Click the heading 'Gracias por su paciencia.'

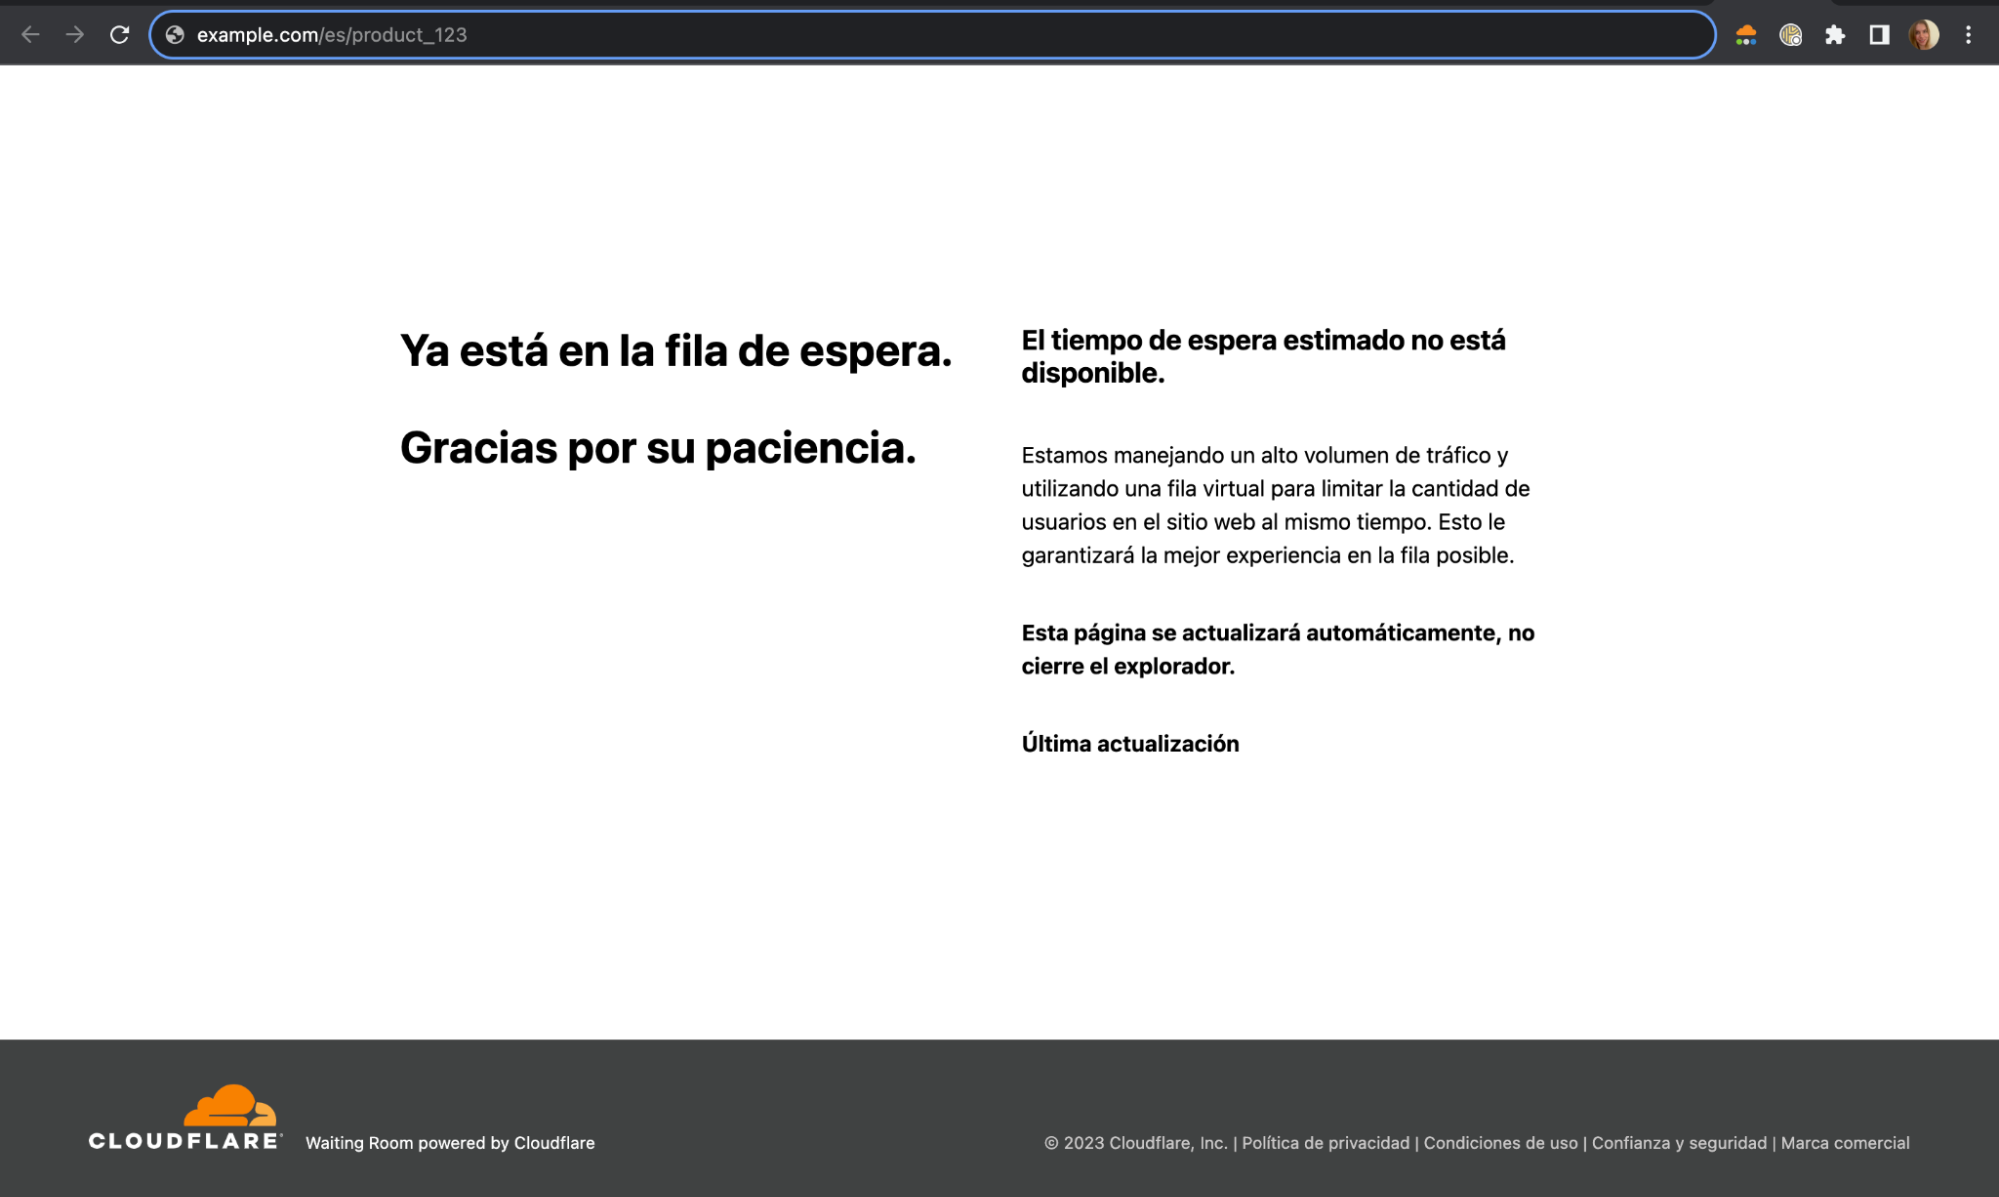[658, 448]
